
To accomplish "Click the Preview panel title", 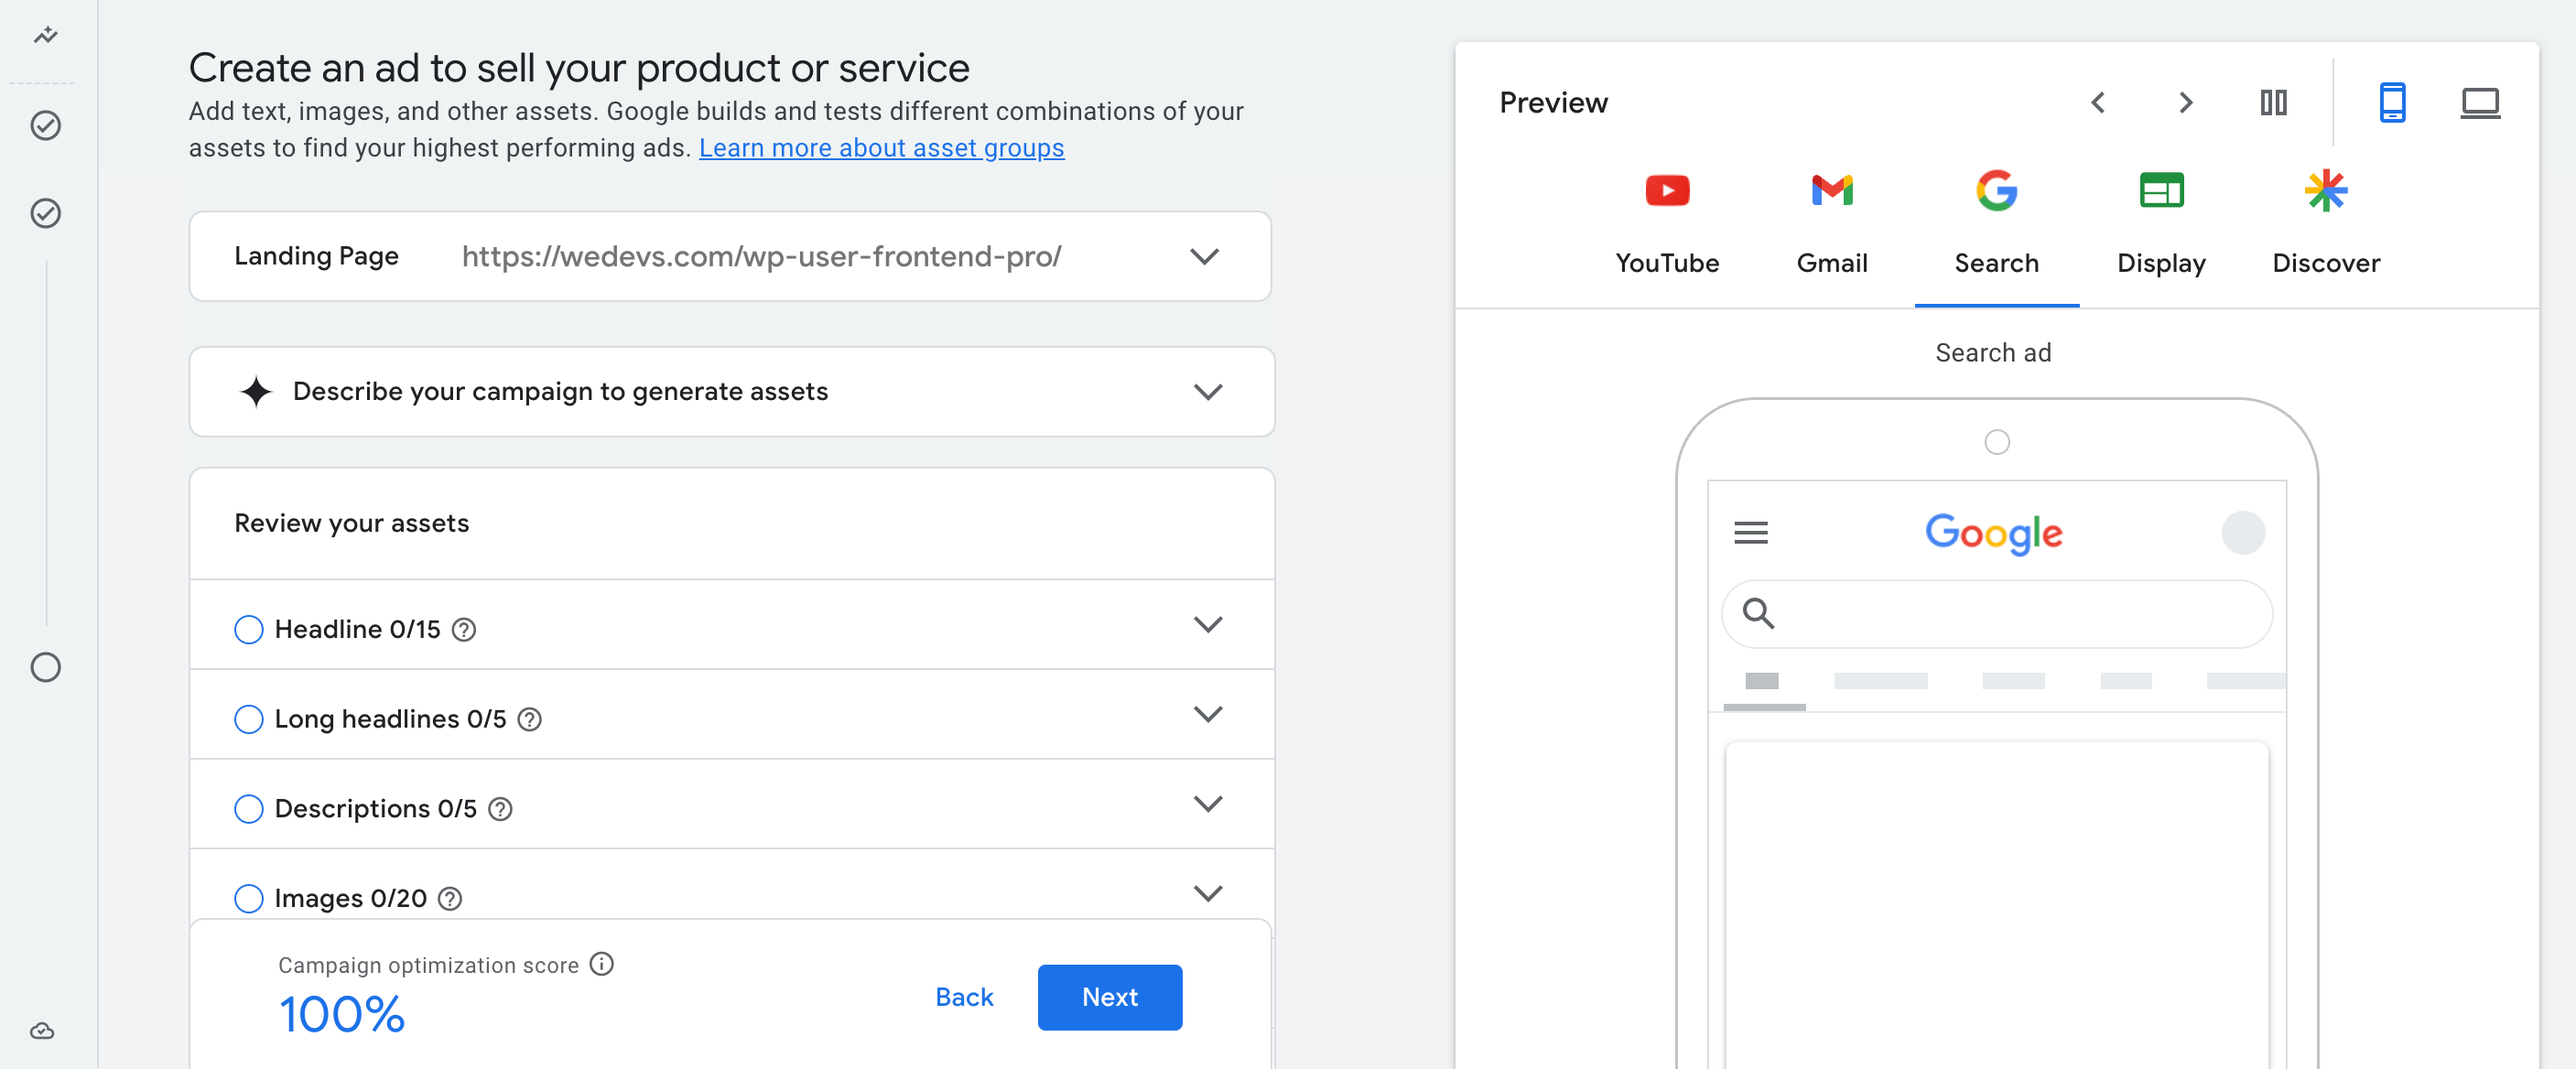I will point(1554,102).
